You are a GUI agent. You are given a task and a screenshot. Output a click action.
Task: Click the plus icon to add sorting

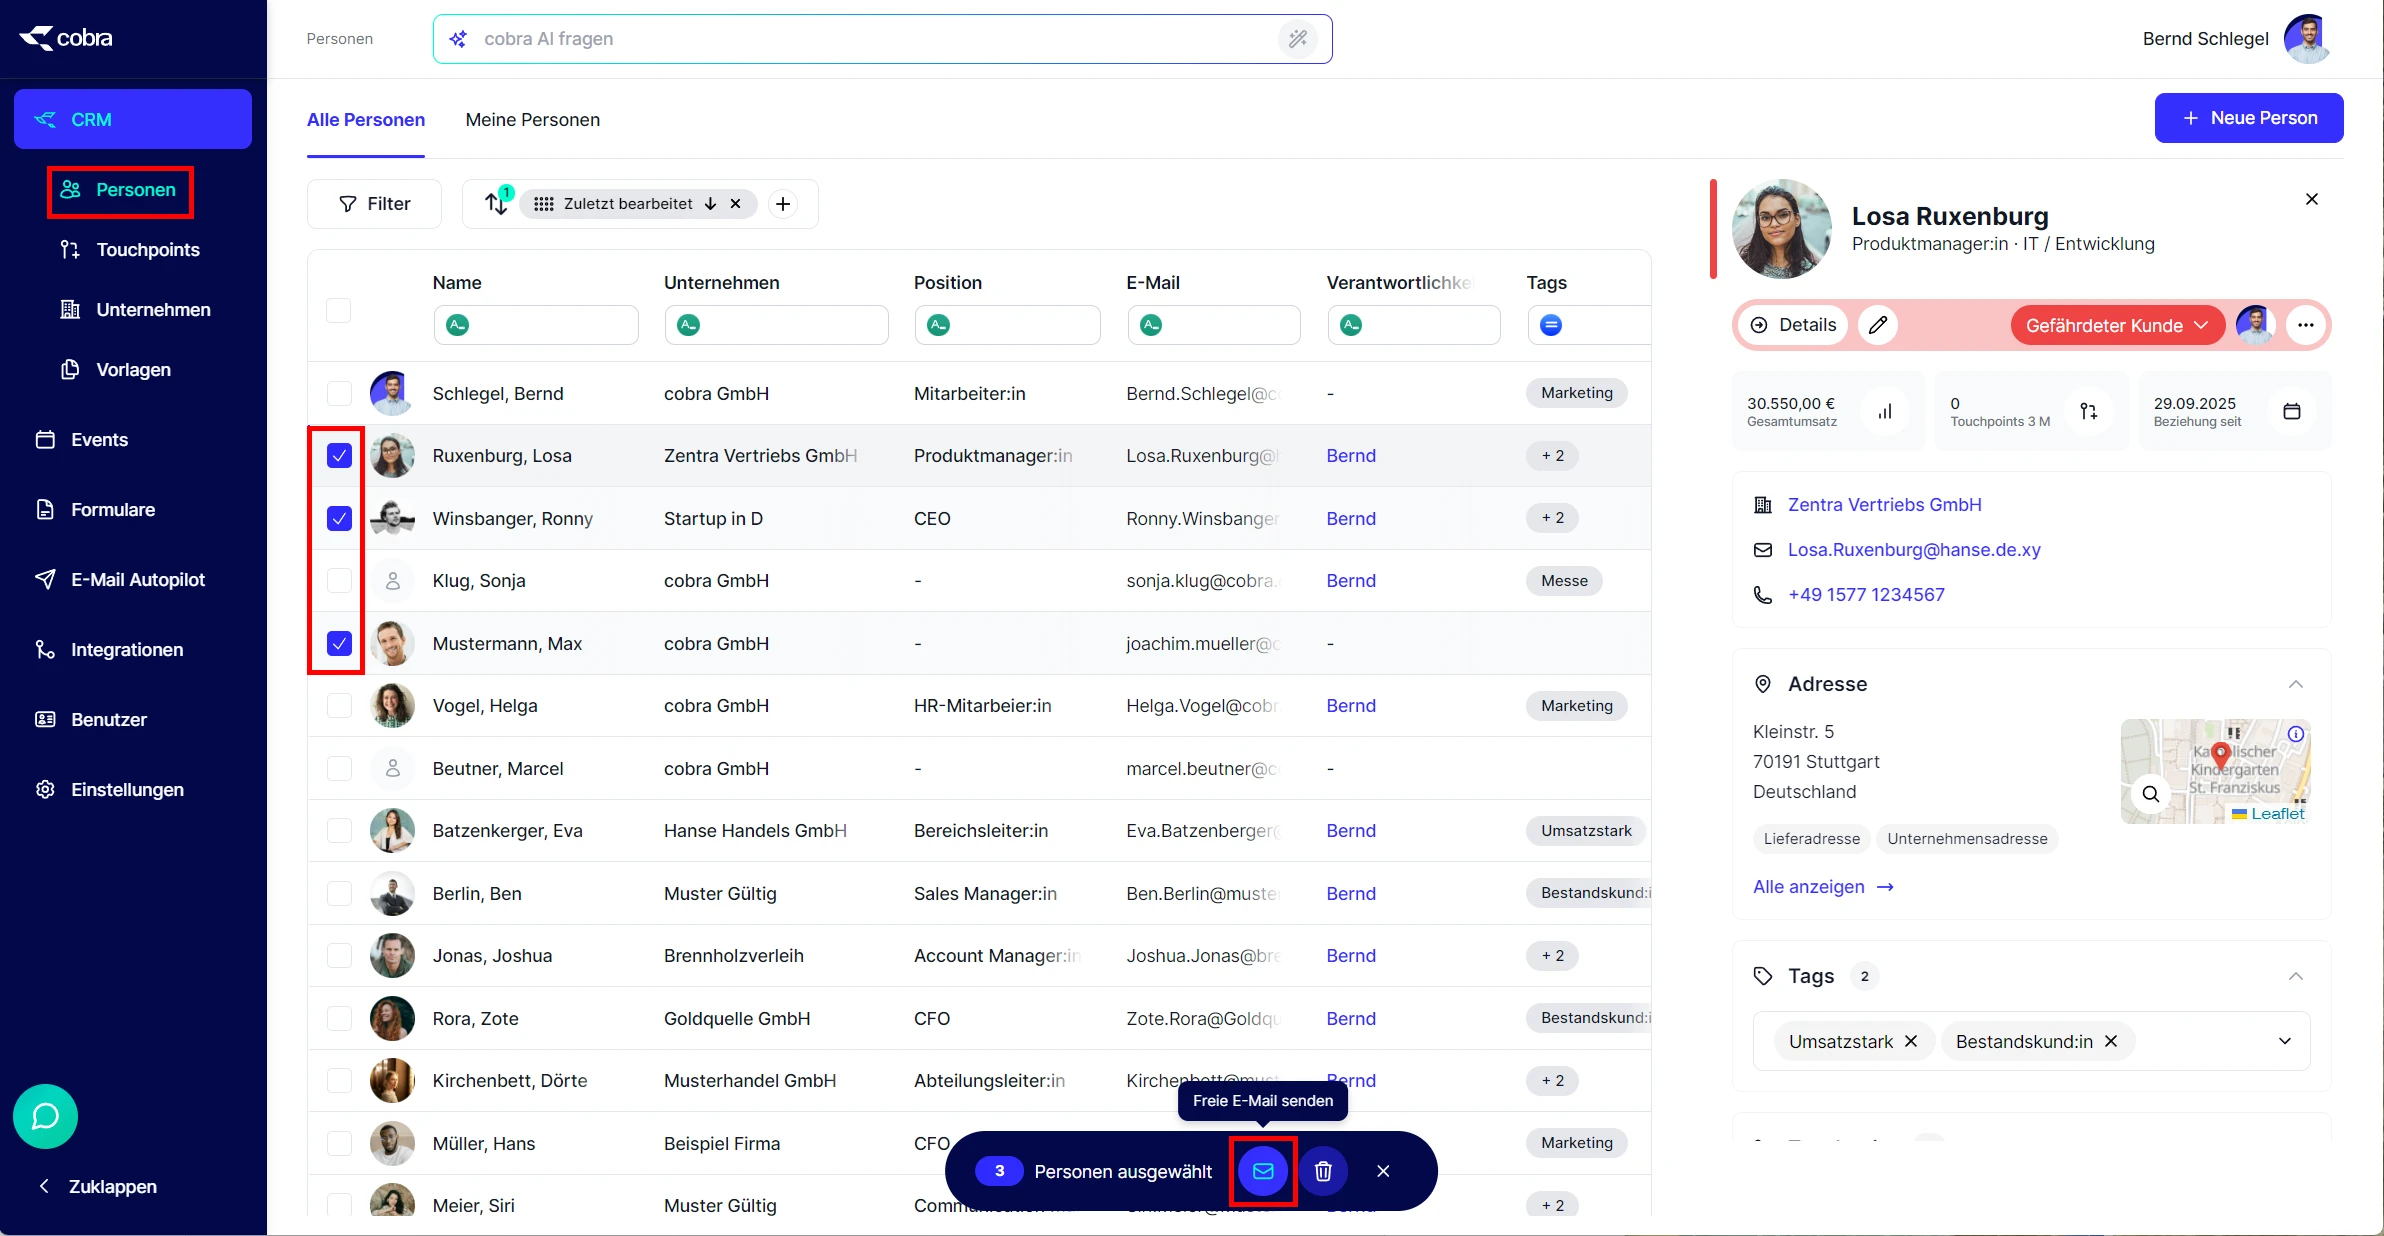783,204
